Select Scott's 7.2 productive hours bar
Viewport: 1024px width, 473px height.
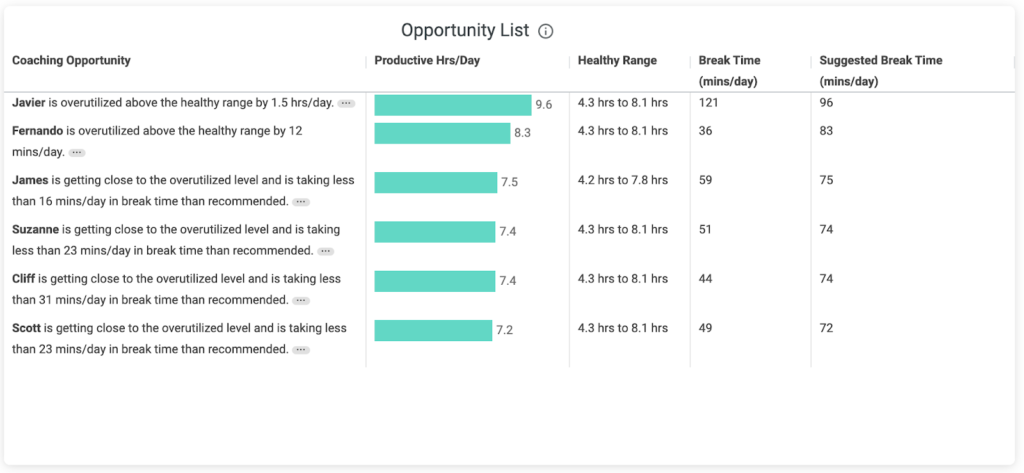[x=433, y=330]
